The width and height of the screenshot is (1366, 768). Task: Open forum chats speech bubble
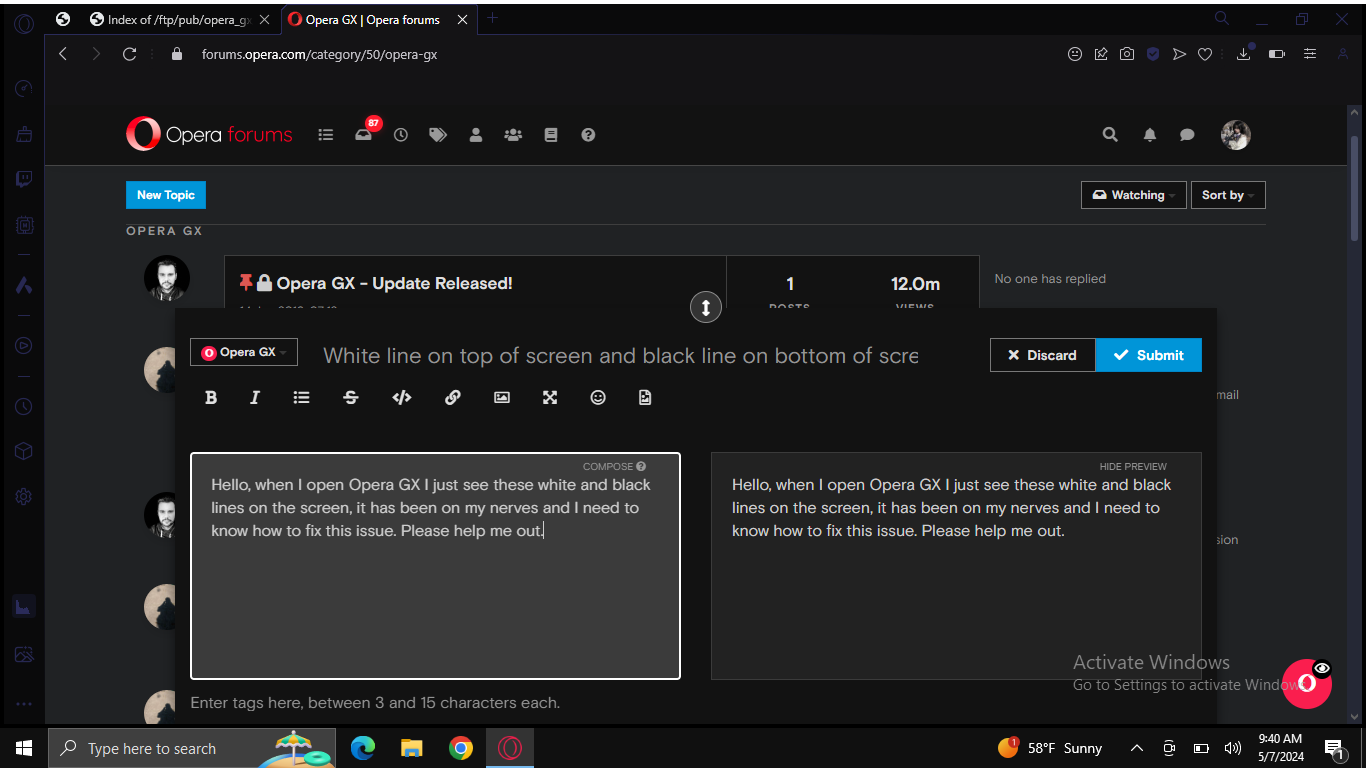point(1187,135)
